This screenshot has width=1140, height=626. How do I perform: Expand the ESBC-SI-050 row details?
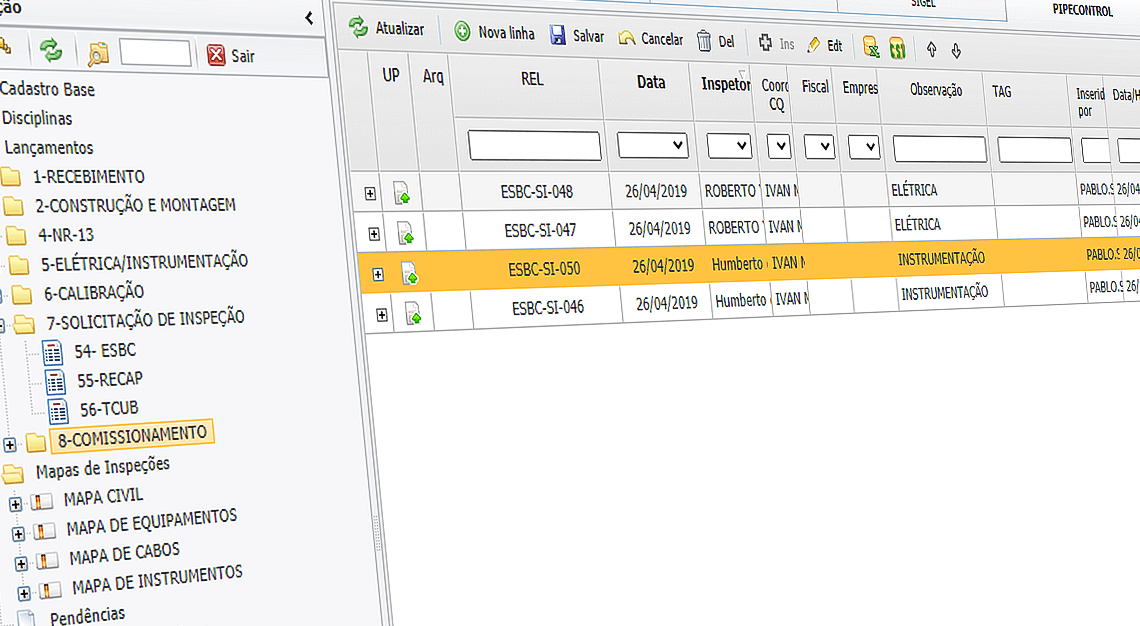tap(378, 274)
